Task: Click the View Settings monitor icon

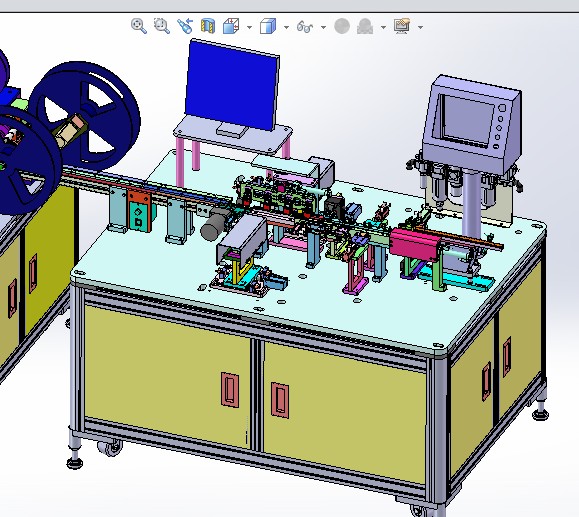Action: coord(402,26)
